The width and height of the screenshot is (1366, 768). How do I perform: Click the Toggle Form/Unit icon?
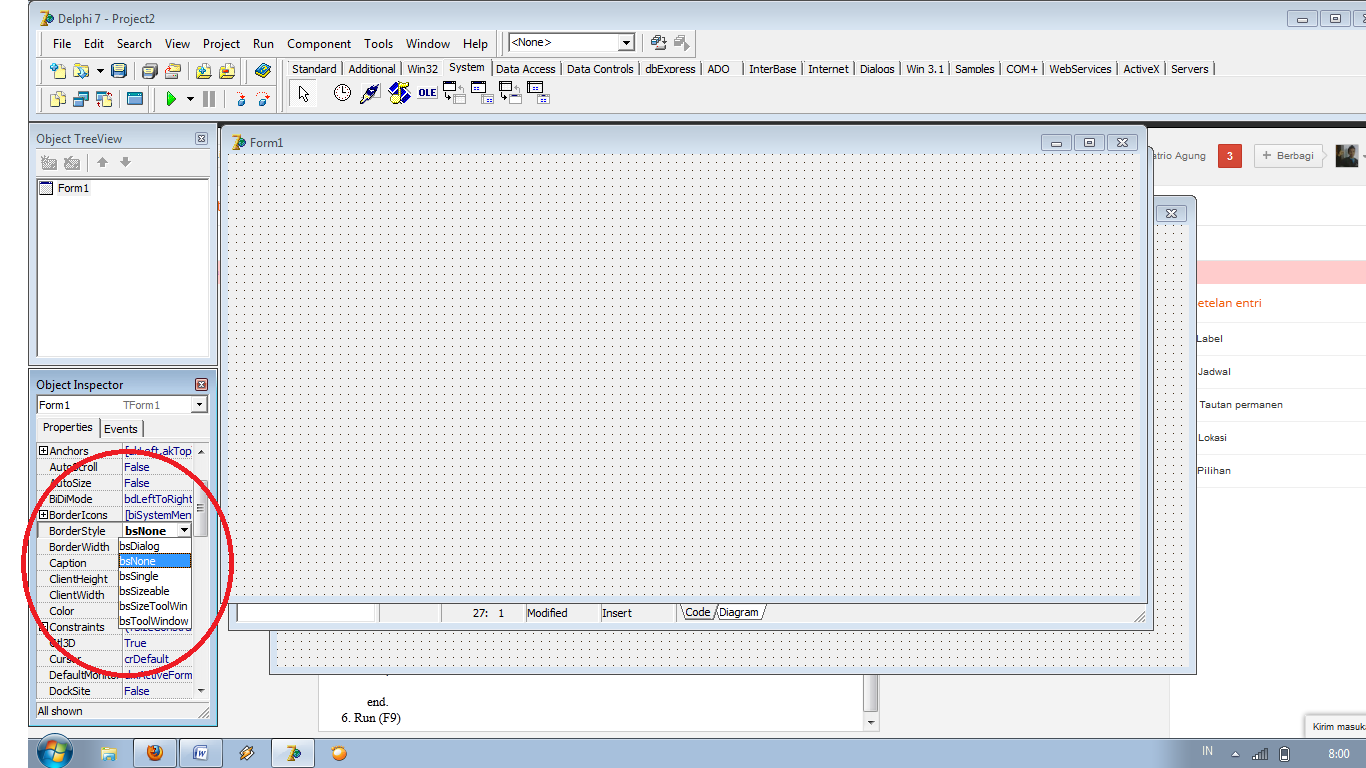(x=104, y=99)
